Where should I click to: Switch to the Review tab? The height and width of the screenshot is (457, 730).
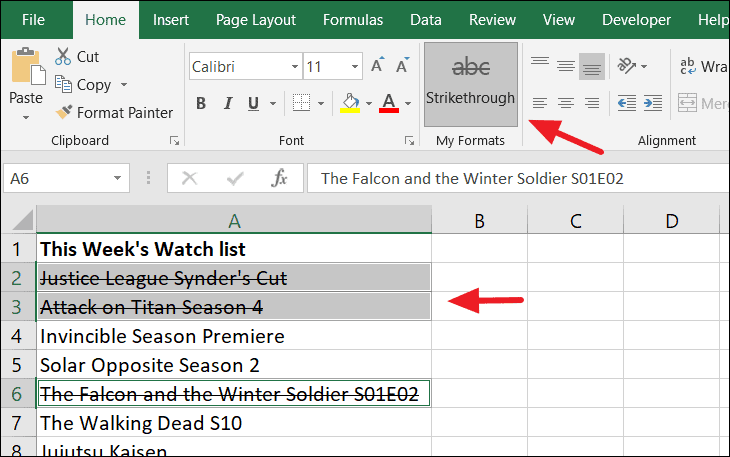pyautogui.click(x=492, y=20)
